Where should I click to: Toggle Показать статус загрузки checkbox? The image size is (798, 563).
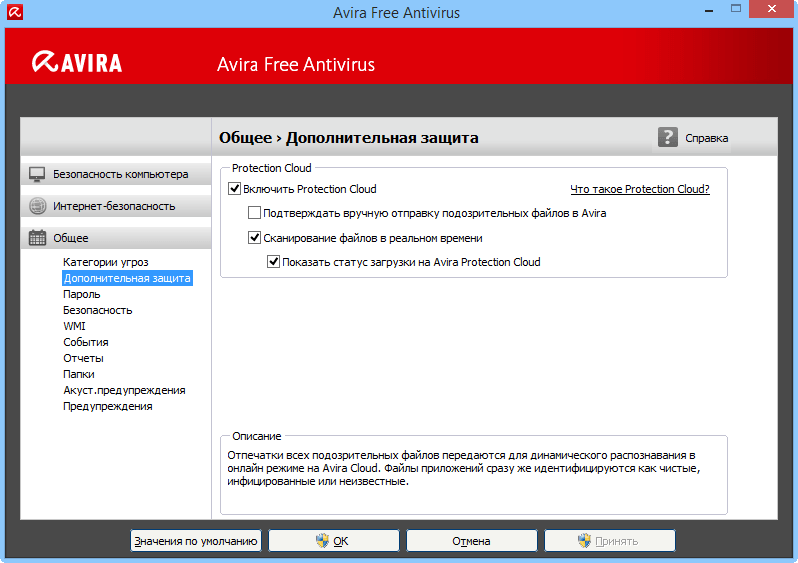273,262
